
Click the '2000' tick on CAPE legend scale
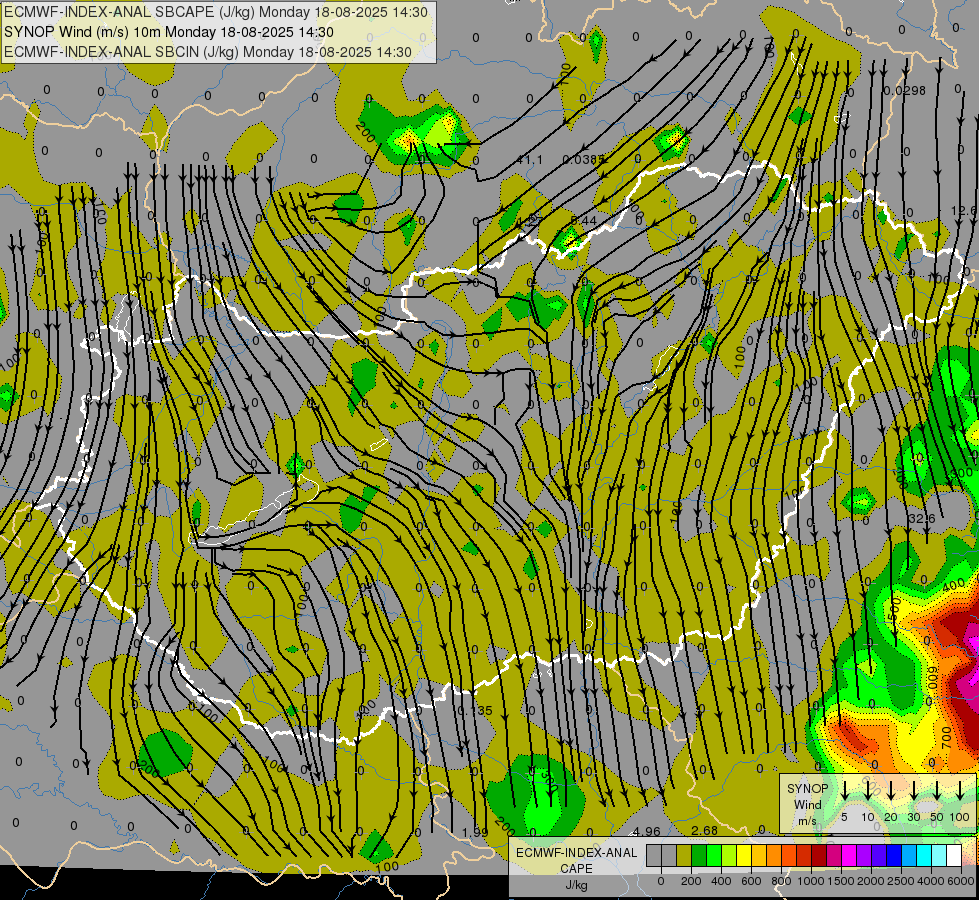click(870, 881)
